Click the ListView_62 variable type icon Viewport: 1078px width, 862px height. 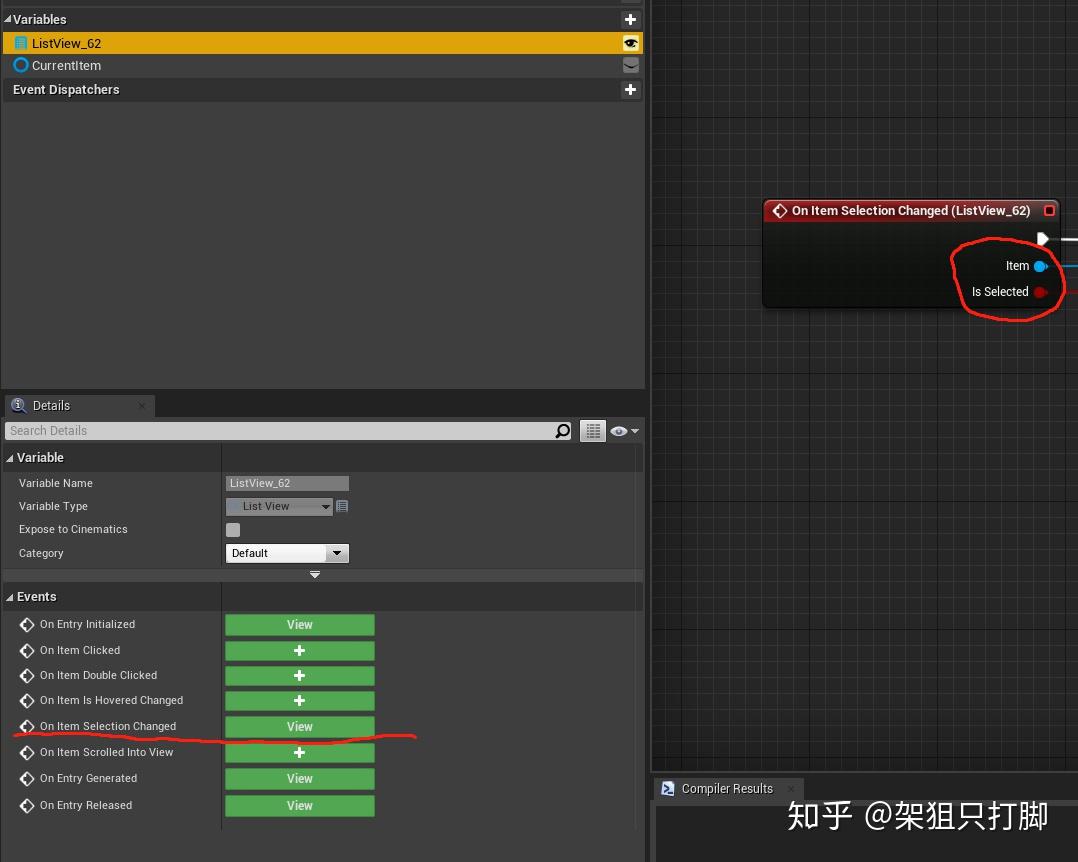(x=20, y=42)
